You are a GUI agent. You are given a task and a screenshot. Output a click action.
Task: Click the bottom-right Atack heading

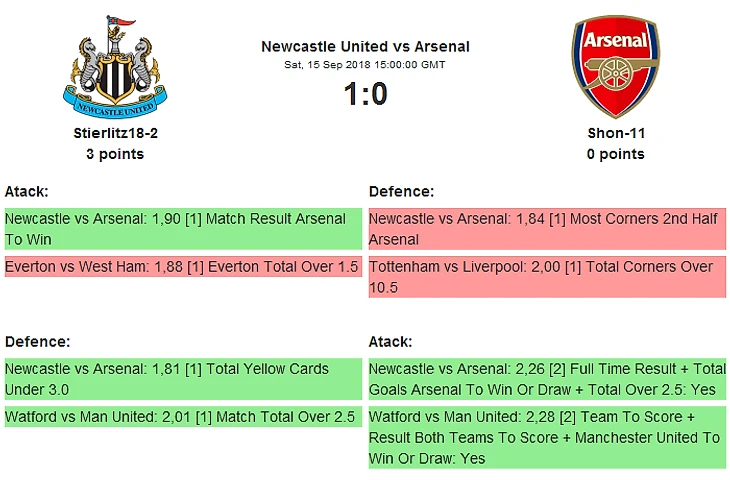(390, 341)
